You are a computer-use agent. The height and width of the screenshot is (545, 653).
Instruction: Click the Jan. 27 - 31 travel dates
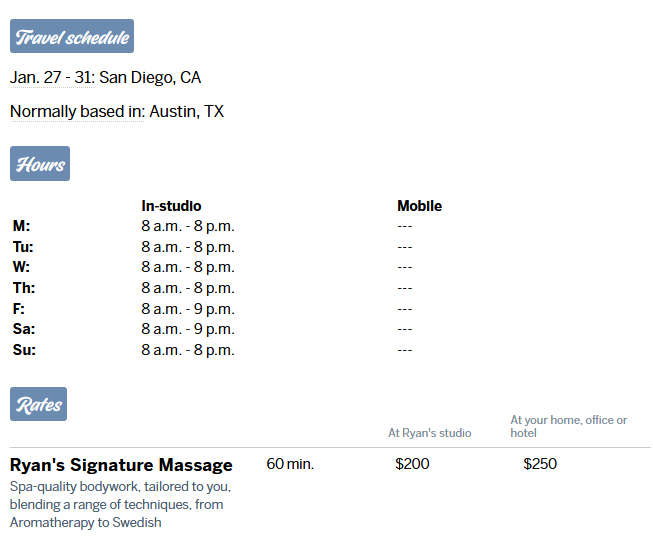[51, 77]
